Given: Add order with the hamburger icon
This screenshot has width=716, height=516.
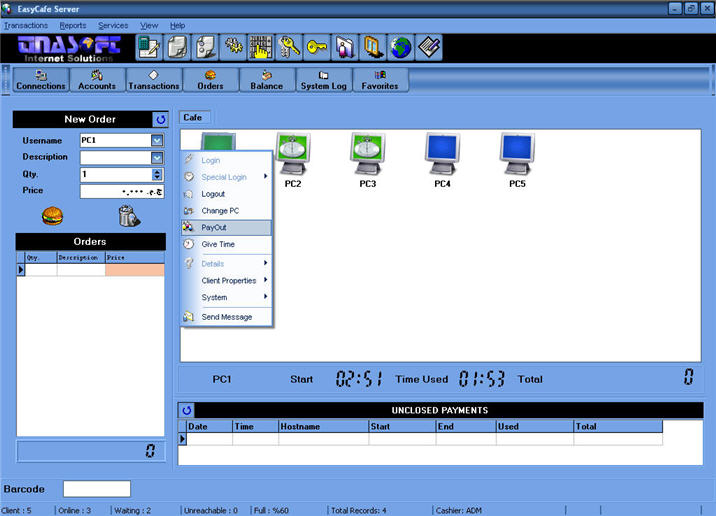Looking at the screenshot, I should [52, 216].
